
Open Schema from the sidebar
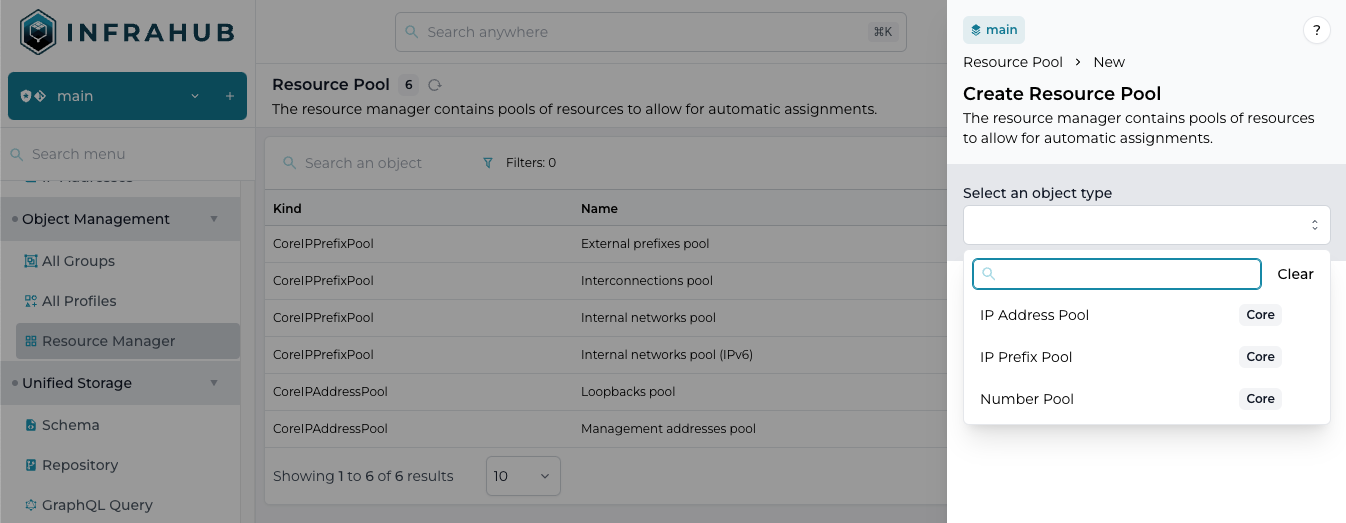coord(70,425)
